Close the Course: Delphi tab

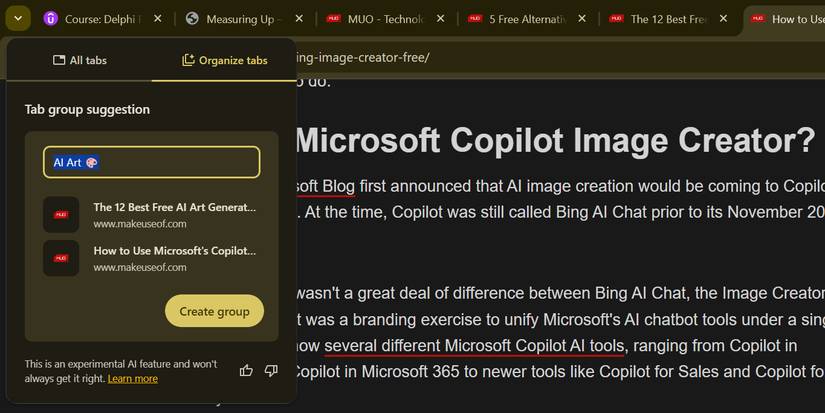tap(161, 19)
